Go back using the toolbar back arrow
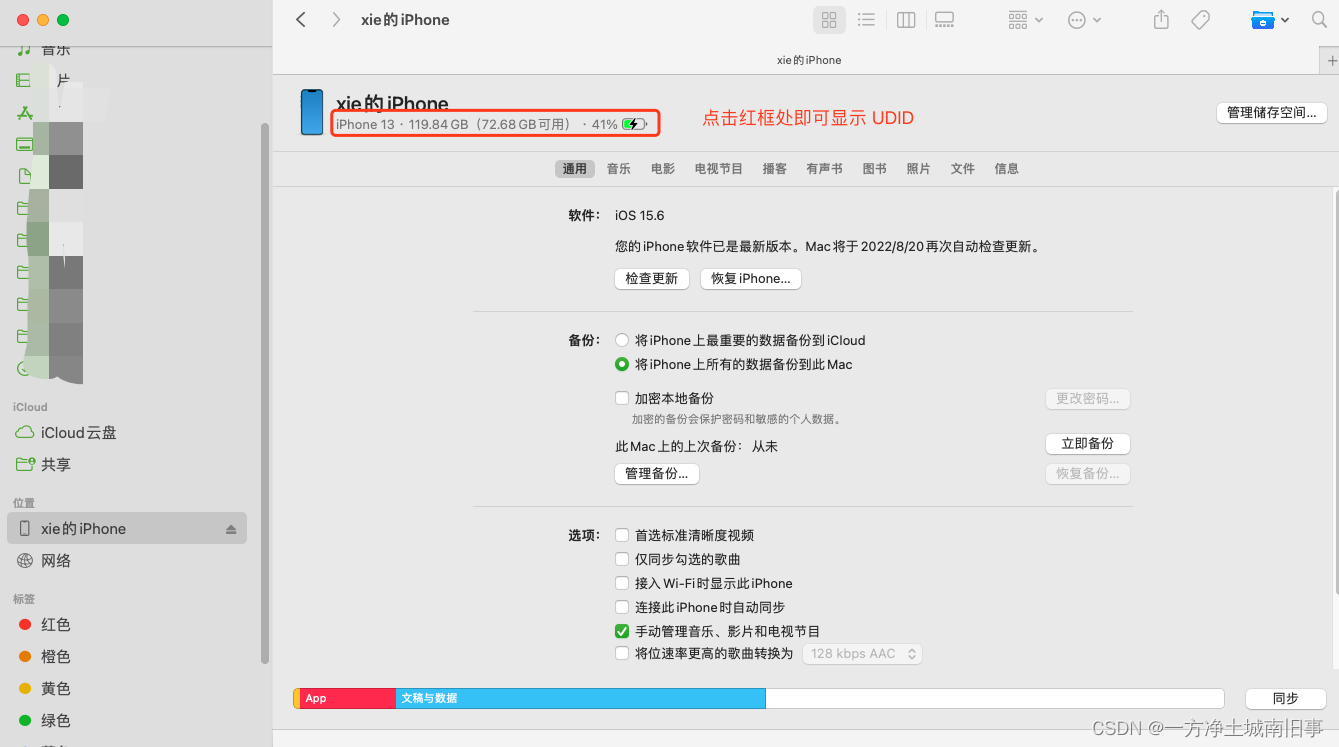1339x747 pixels. pos(301,20)
